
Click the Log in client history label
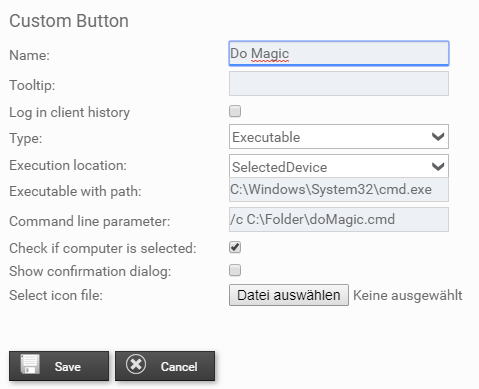point(70,113)
